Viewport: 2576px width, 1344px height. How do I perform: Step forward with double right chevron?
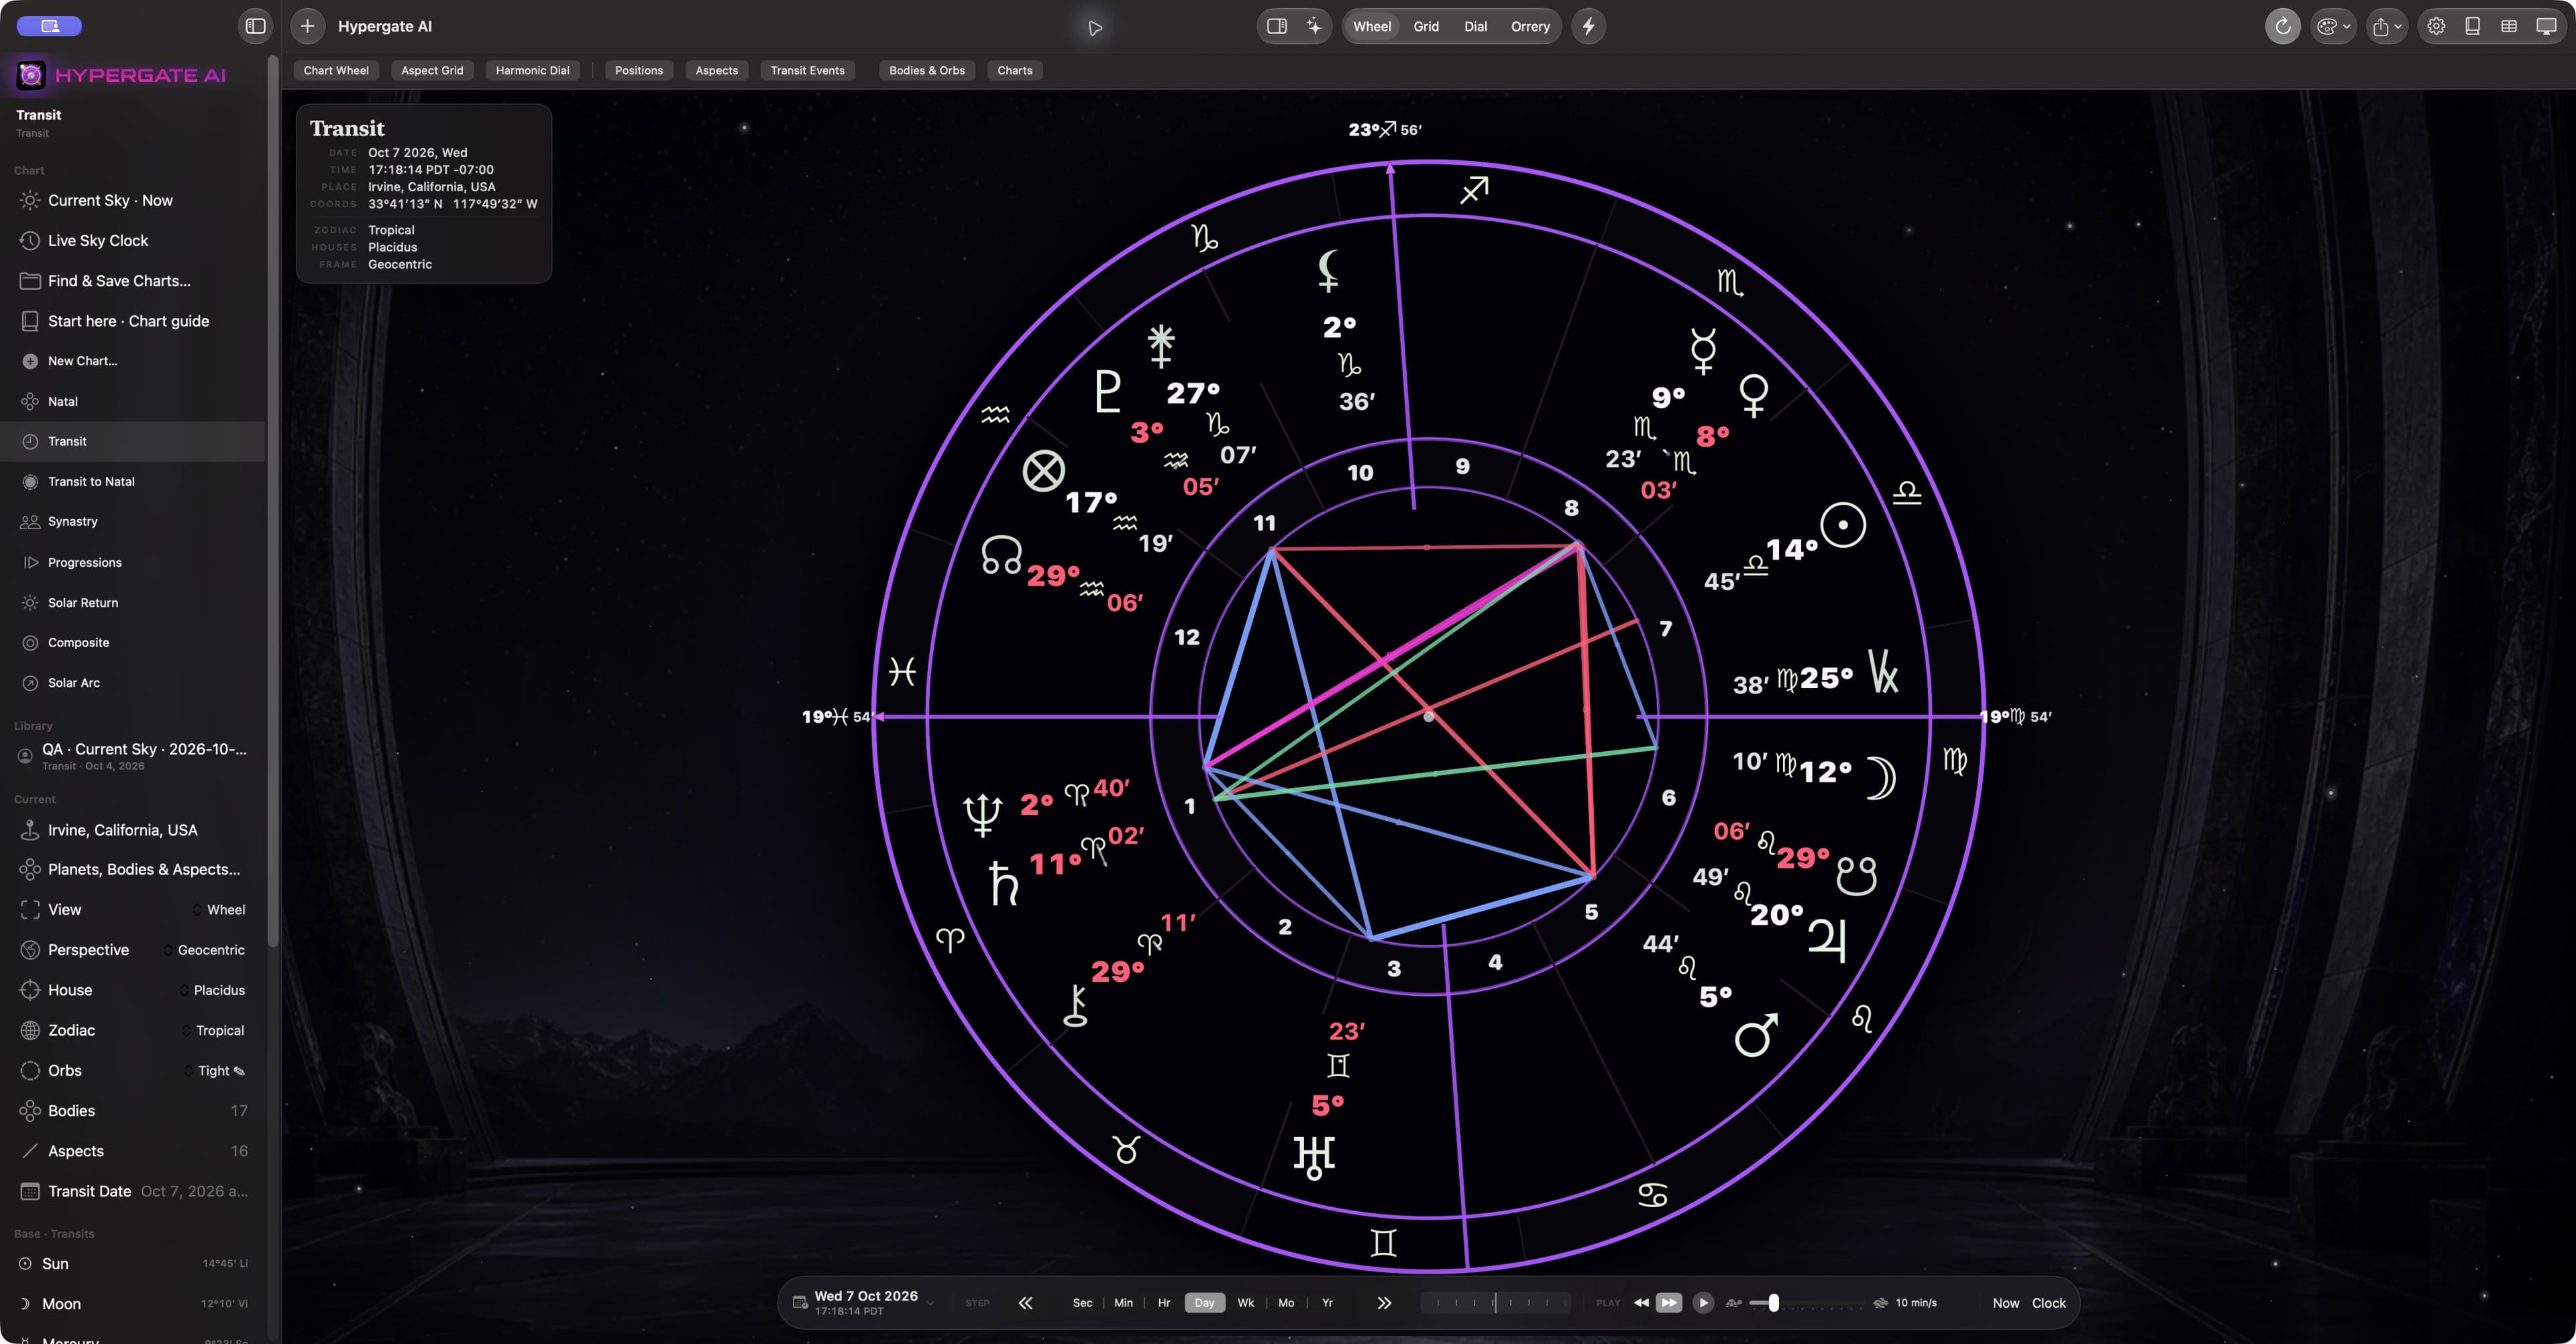coord(1384,1302)
